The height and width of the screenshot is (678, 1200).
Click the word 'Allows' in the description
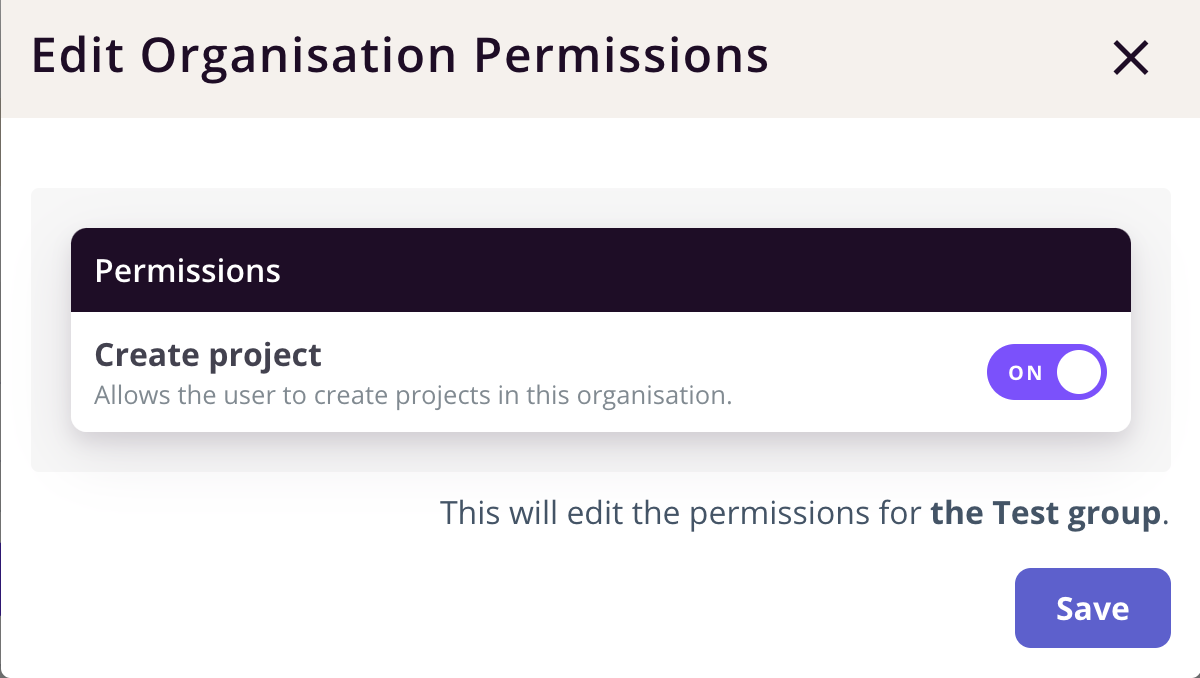click(x=132, y=395)
